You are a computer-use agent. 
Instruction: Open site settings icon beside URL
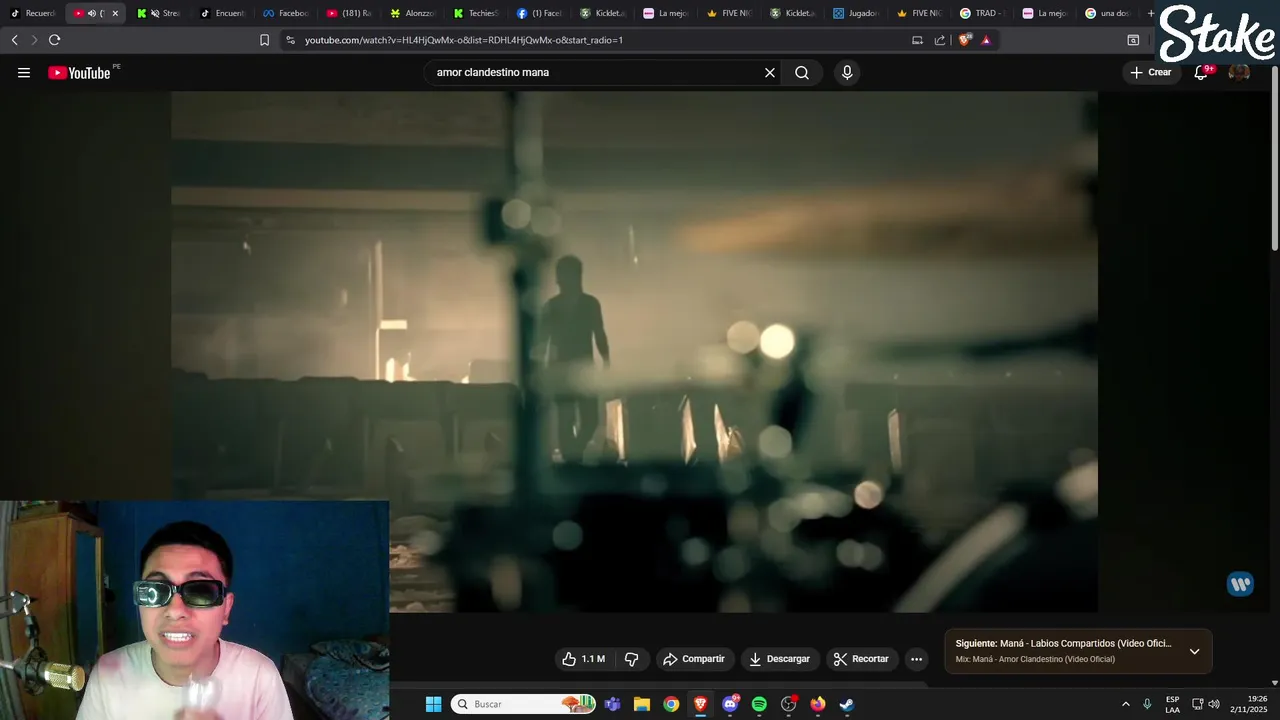(290, 40)
